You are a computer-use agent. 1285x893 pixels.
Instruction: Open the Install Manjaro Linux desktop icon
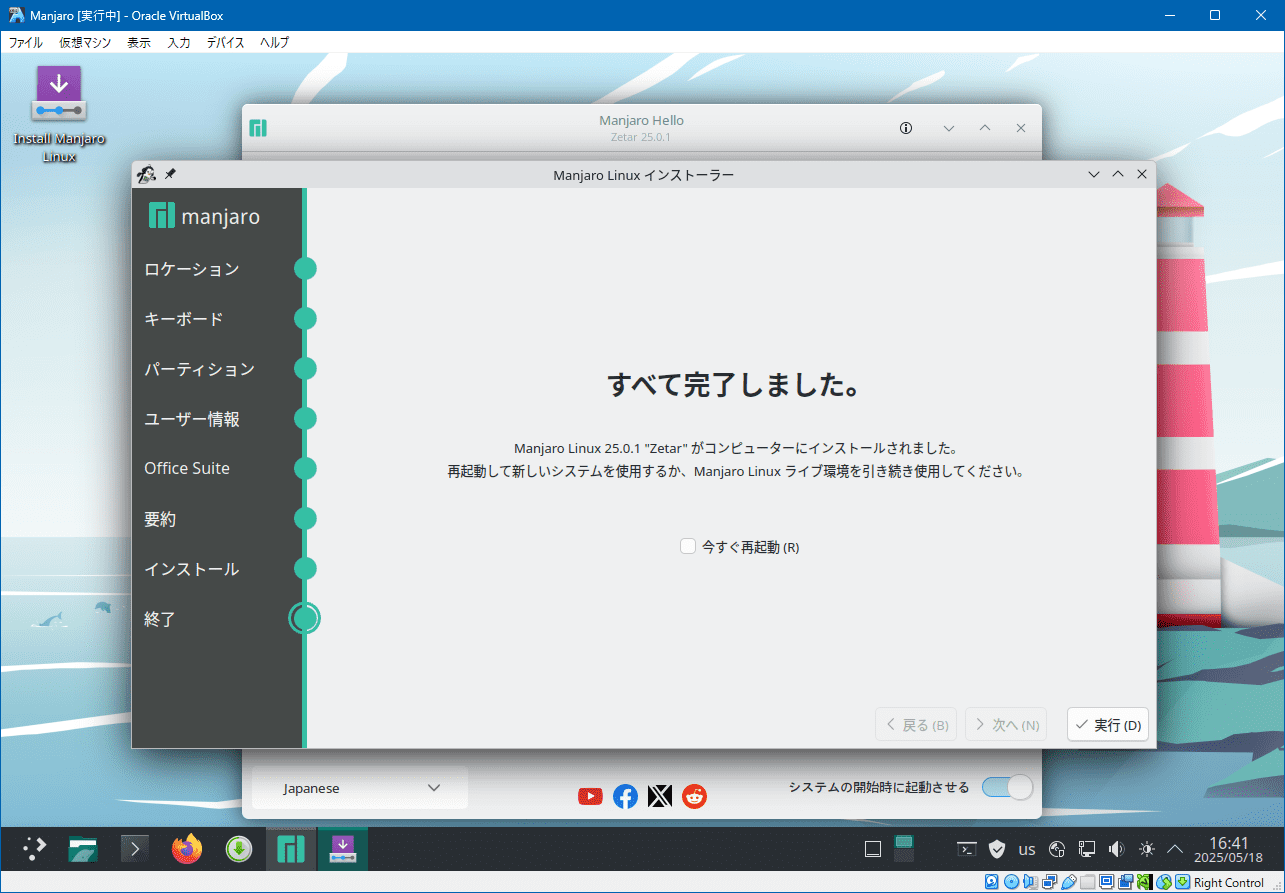point(59,115)
